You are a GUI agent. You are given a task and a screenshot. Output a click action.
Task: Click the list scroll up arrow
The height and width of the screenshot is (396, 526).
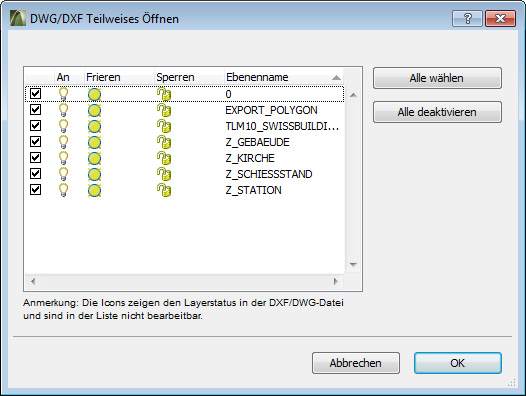click(x=353, y=95)
